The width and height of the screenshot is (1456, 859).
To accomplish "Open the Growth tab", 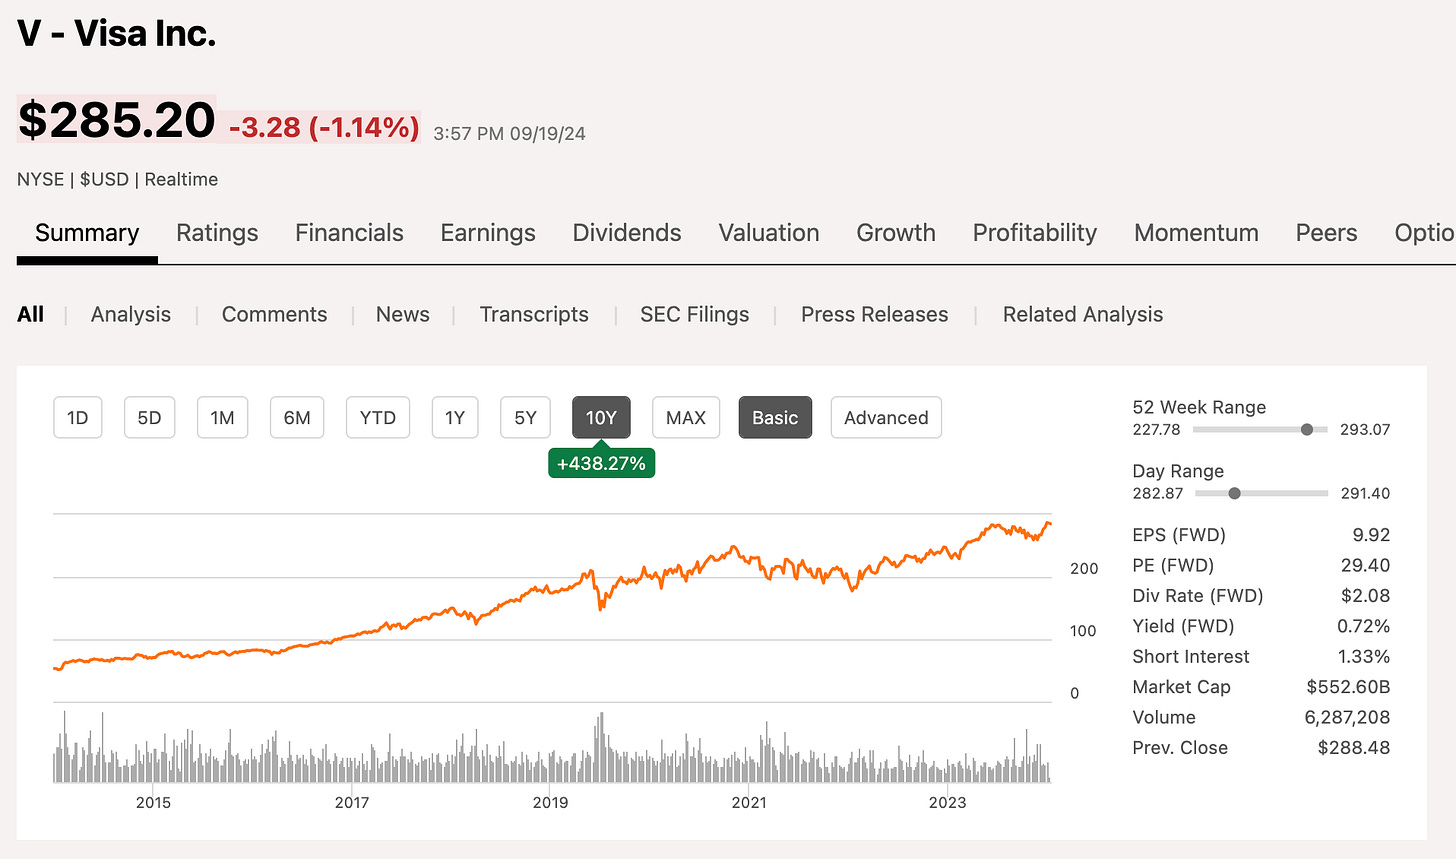I will [x=896, y=233].
